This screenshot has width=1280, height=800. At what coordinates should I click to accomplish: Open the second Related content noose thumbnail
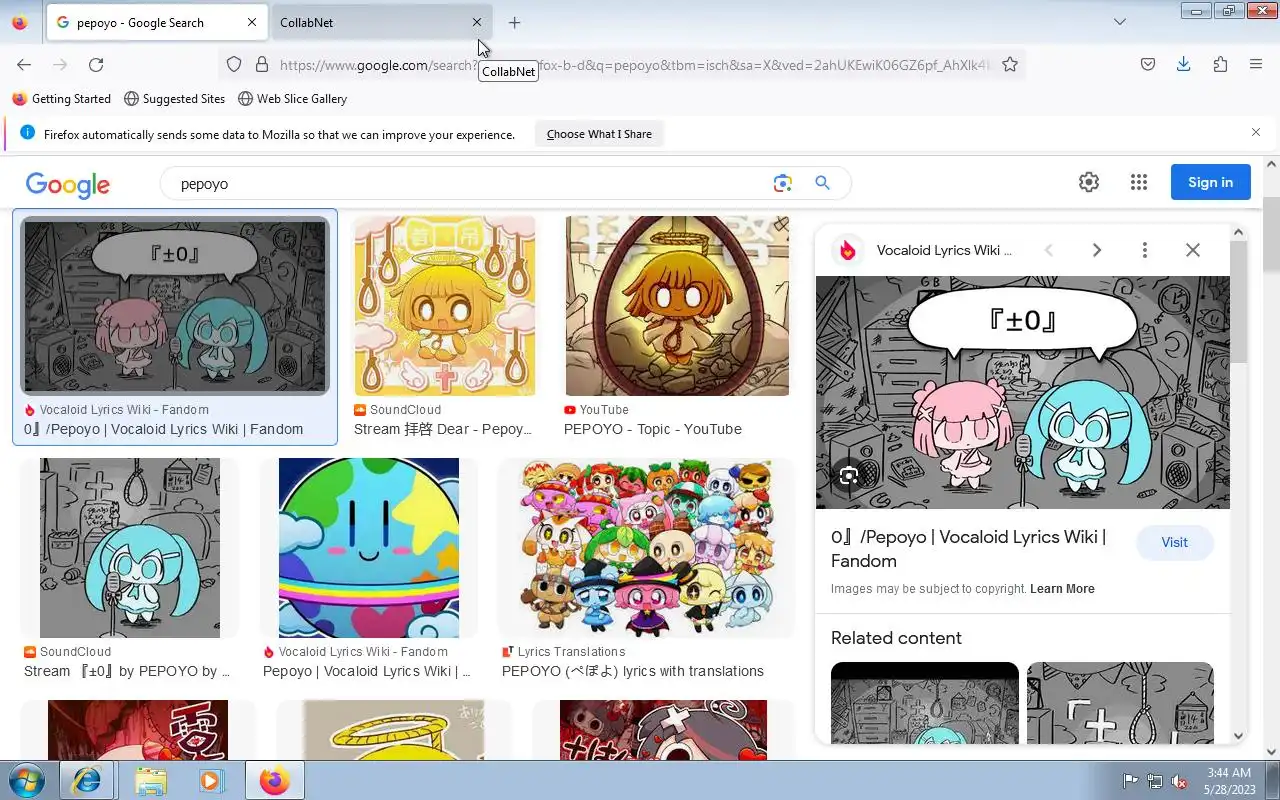pyautogui.click(x=1120, y=703)
